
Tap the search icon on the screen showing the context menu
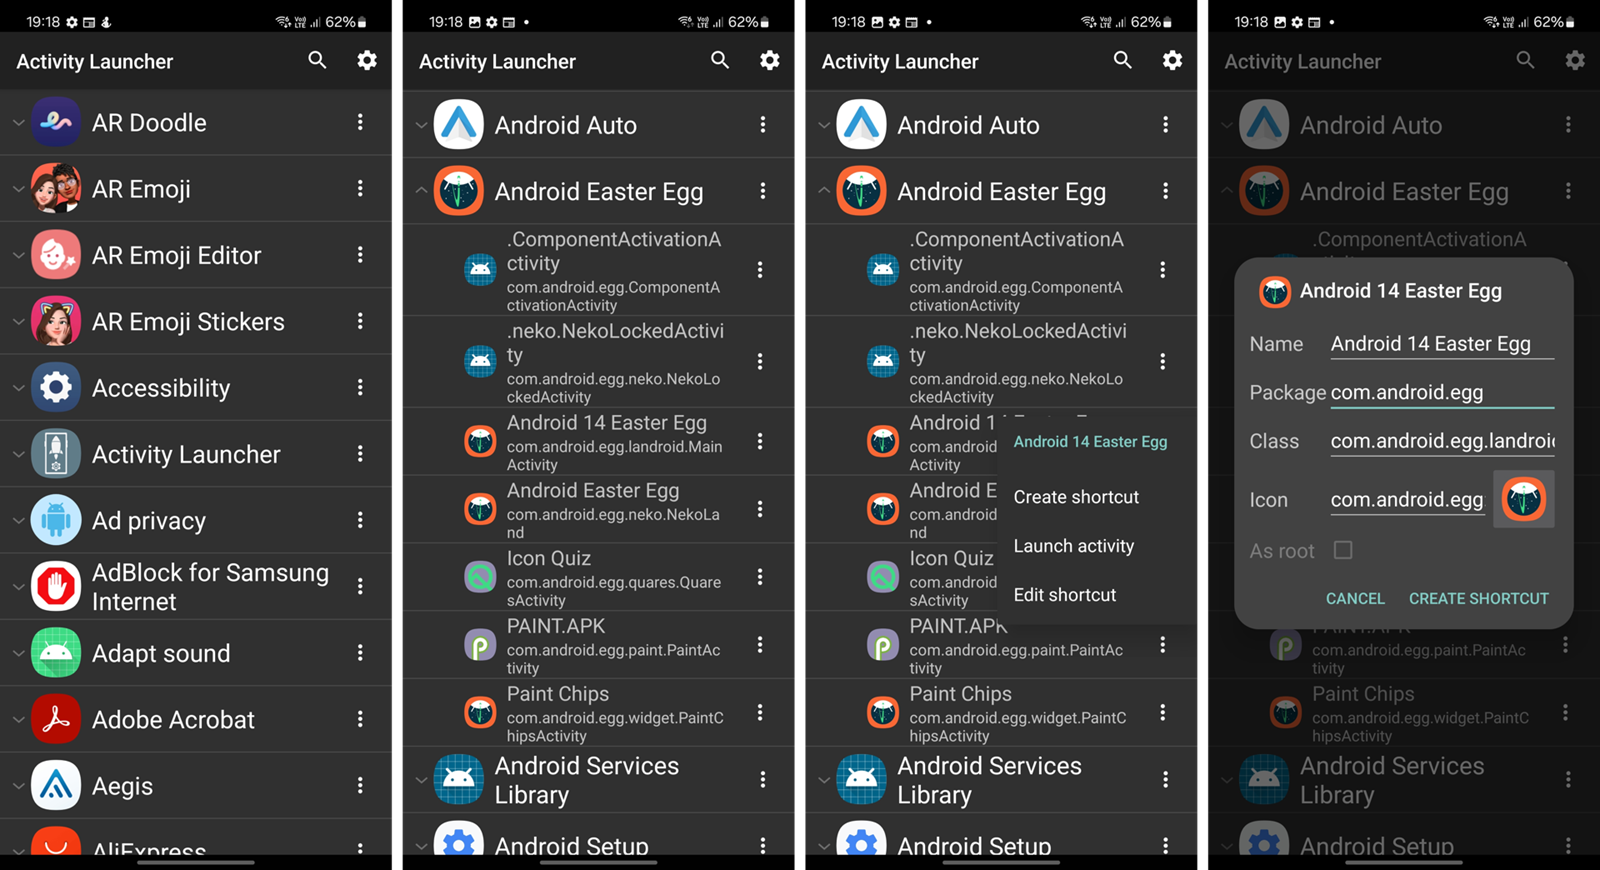click(1123, 60)
